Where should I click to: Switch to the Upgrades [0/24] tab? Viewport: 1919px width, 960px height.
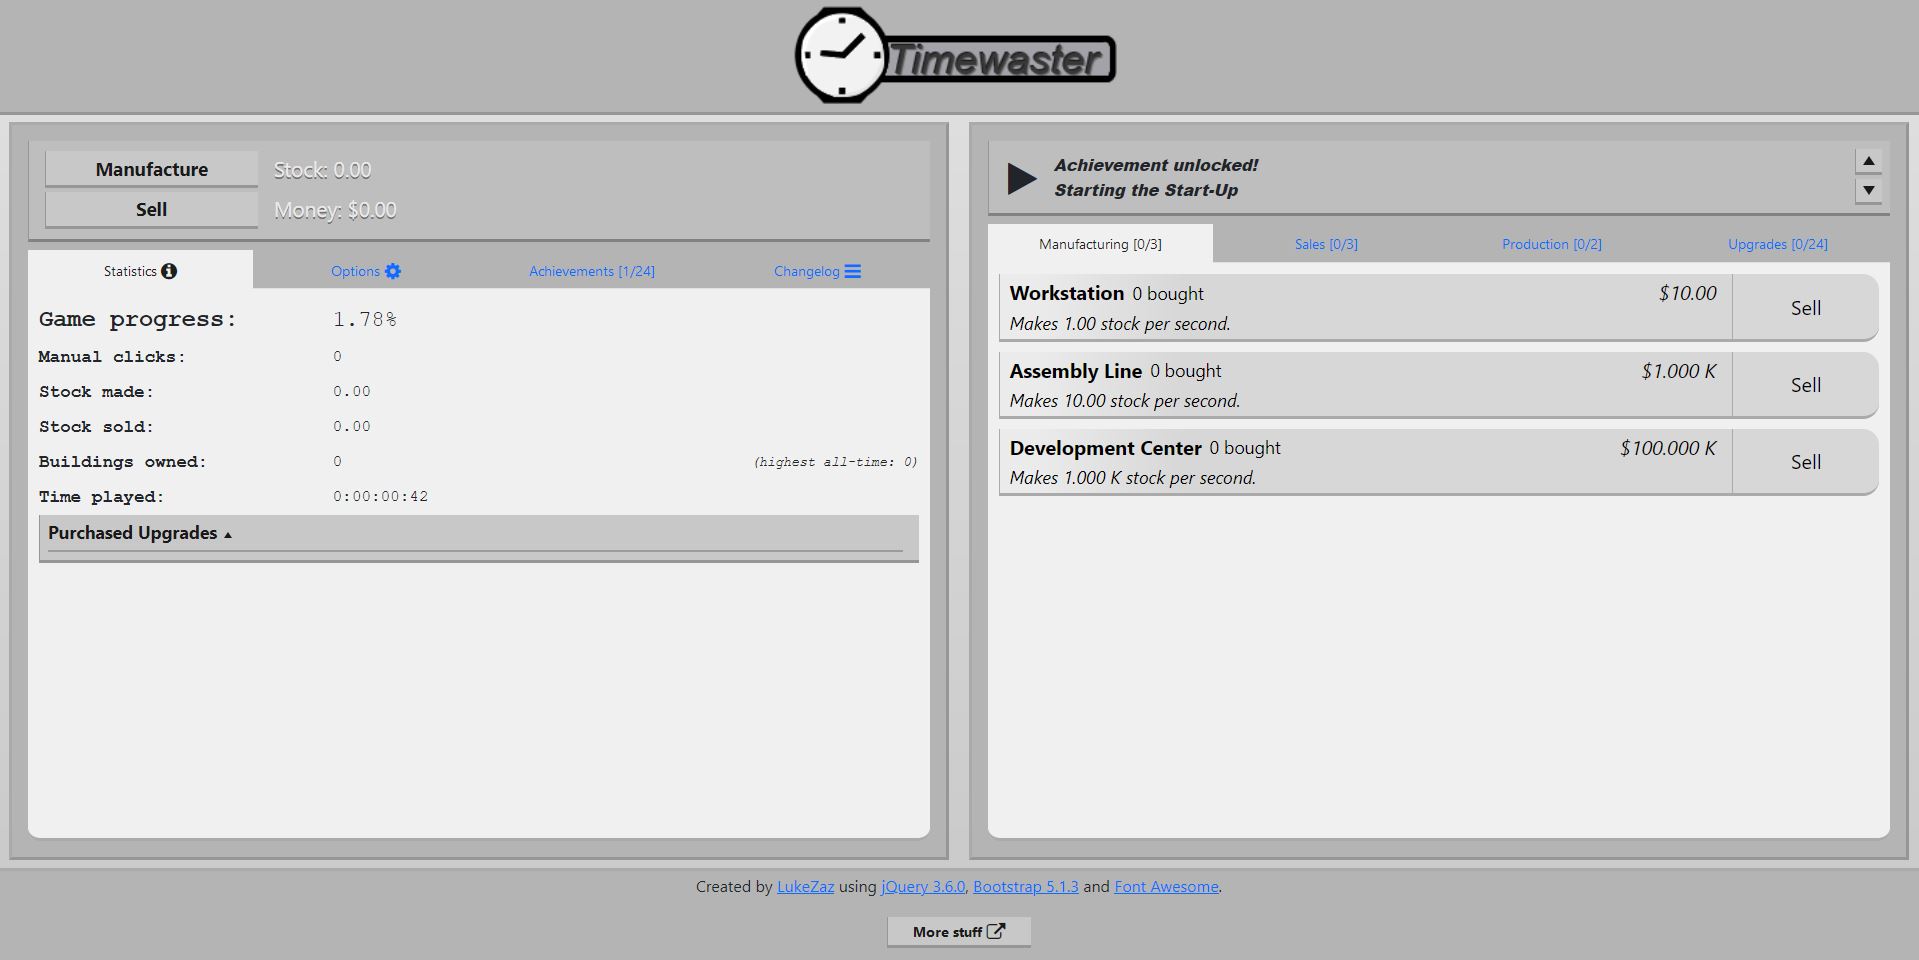click(x=1778, y=244)
